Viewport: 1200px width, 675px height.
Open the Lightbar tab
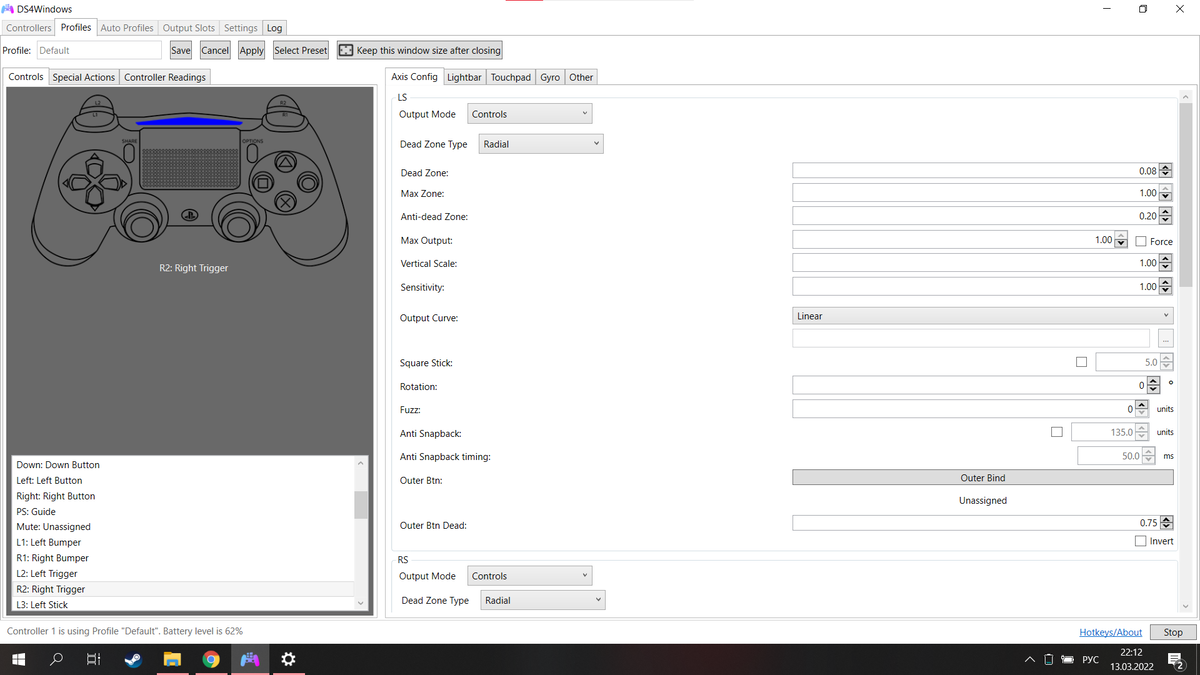pyautogui.click(x=464, y=77)
